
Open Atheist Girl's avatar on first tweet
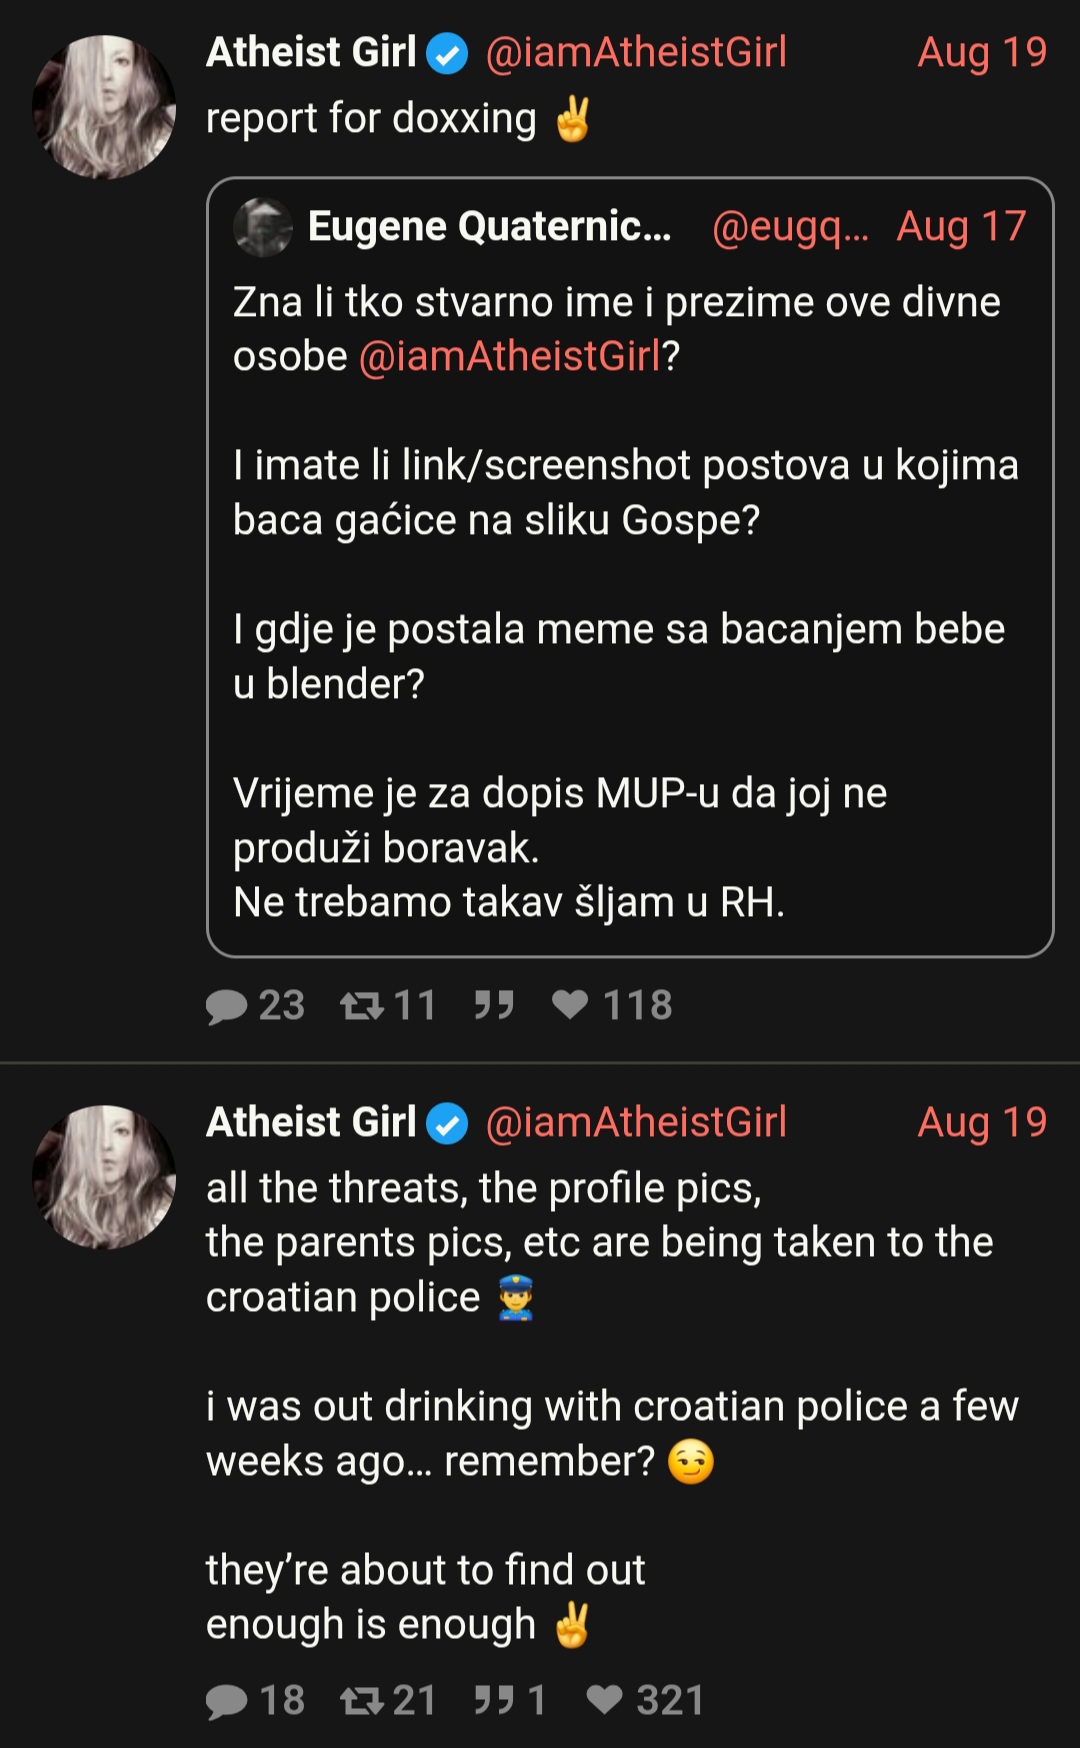[x=104, y=107]
